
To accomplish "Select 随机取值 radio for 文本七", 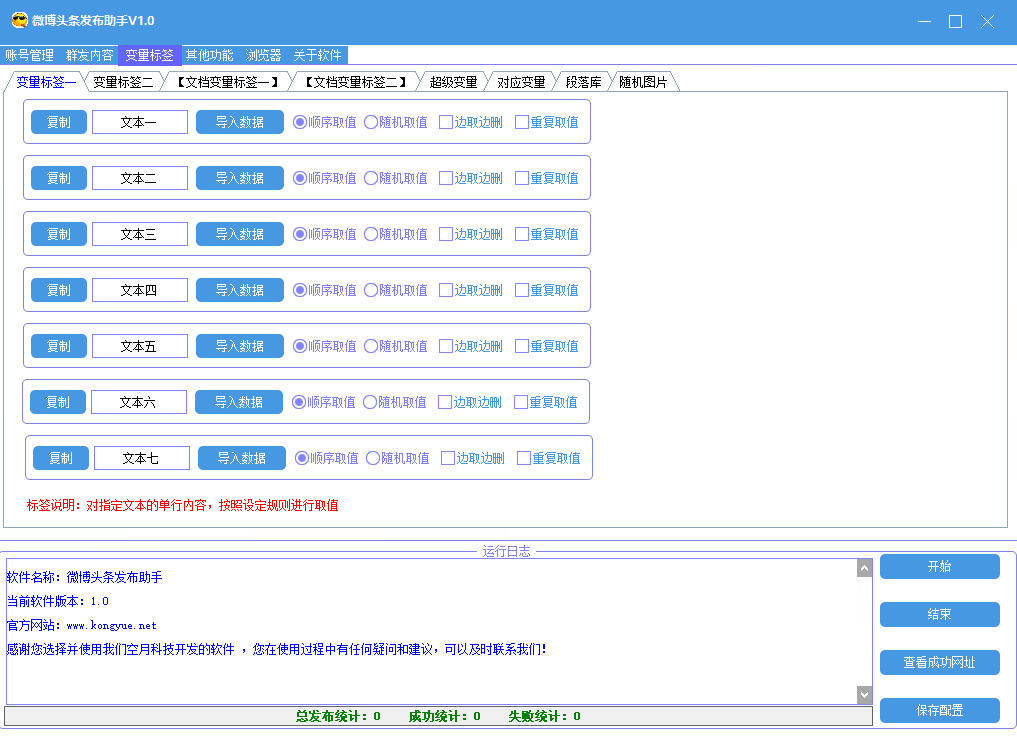I will [398, 458].
